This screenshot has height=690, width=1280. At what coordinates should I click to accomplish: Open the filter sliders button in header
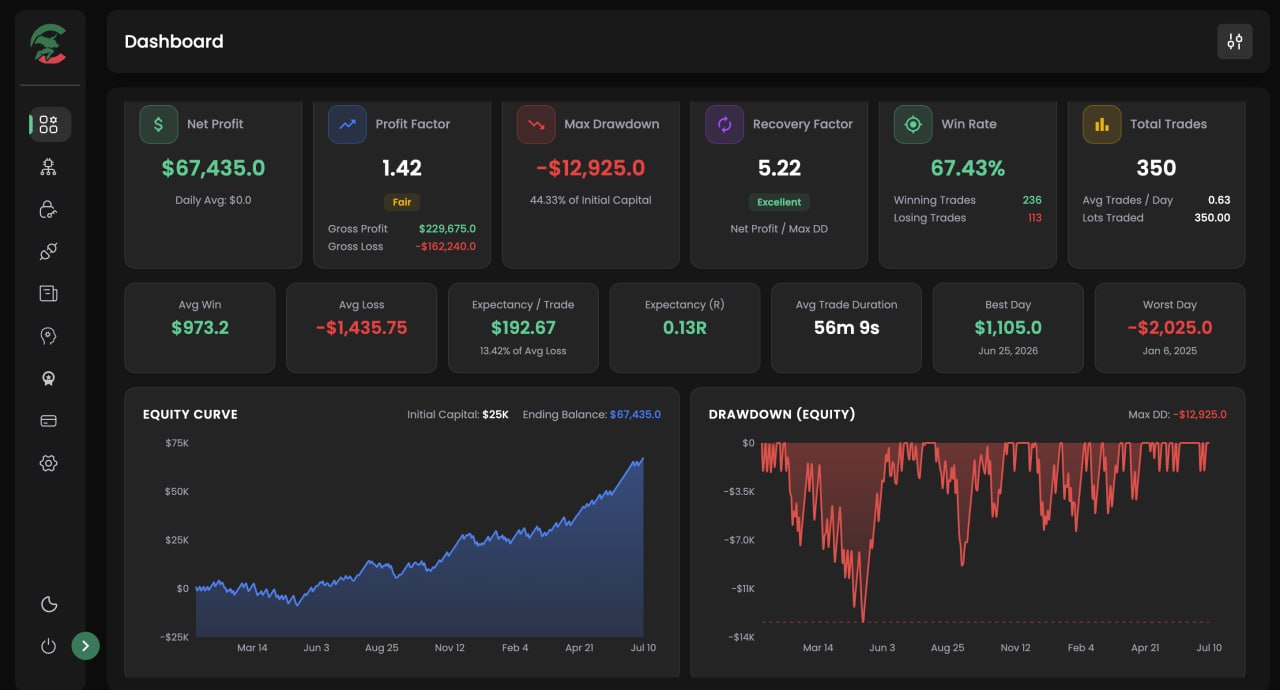pyautogui.click(x=1235, y=42)
